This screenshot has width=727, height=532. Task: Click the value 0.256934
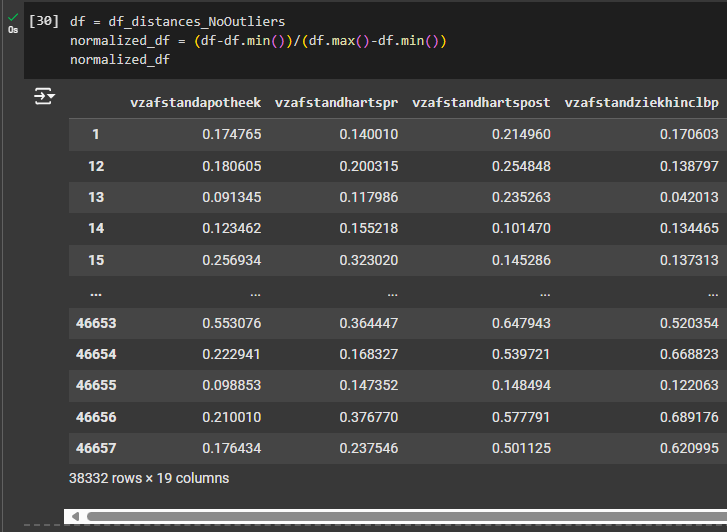pyautogui.click(x=232, y=260)
